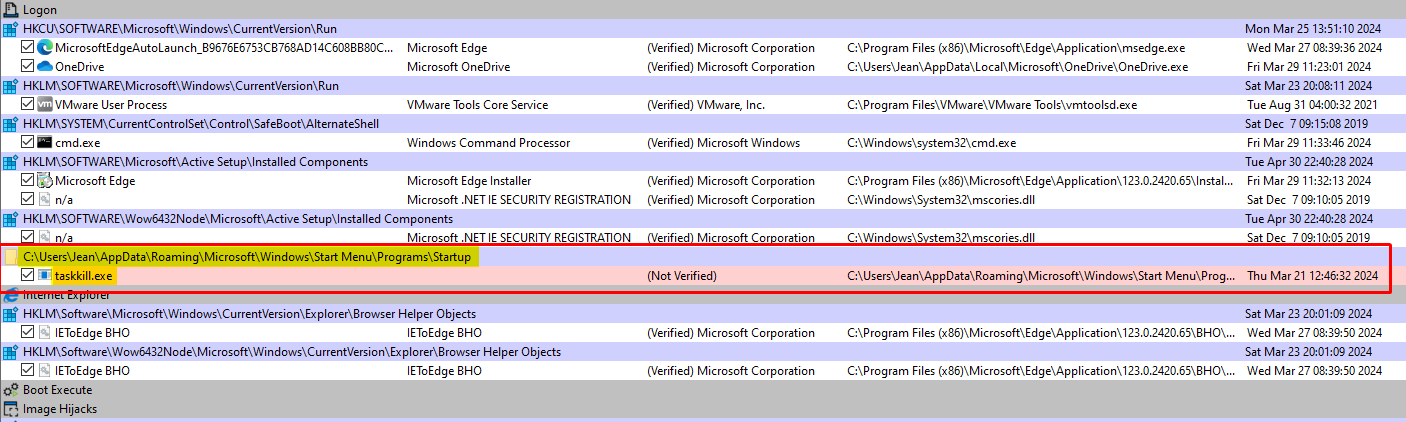Click the Microsoft Edge installer icon

(x=45, y=180)
